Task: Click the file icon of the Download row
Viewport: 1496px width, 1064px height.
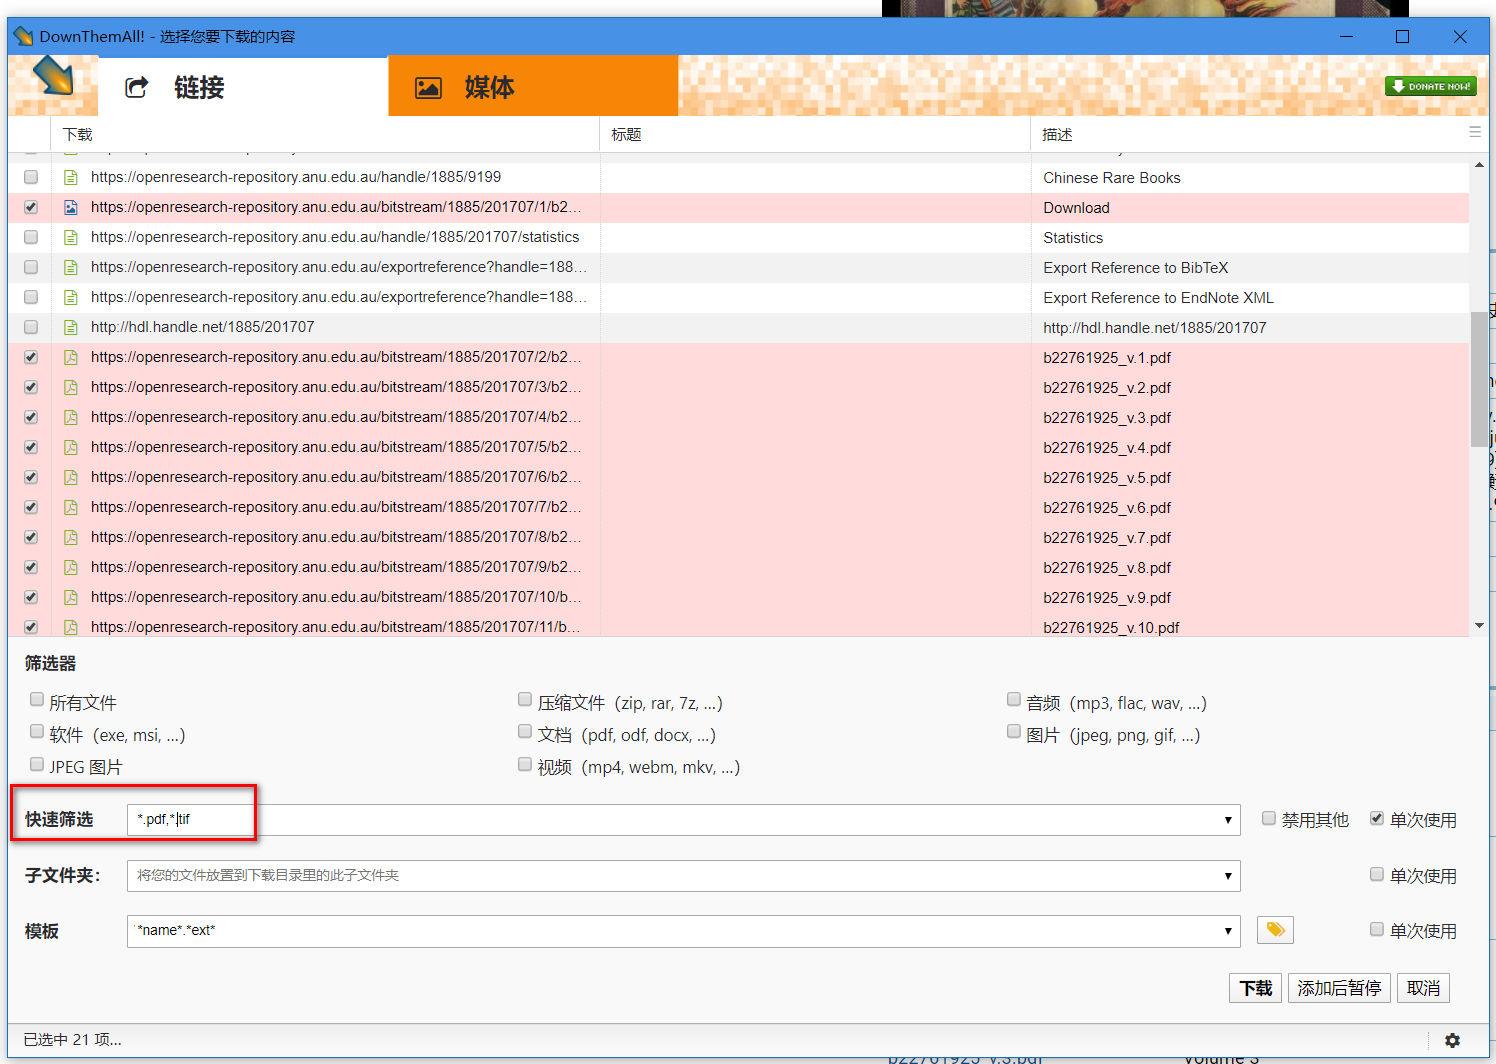Action: click(x=71, y=207)
